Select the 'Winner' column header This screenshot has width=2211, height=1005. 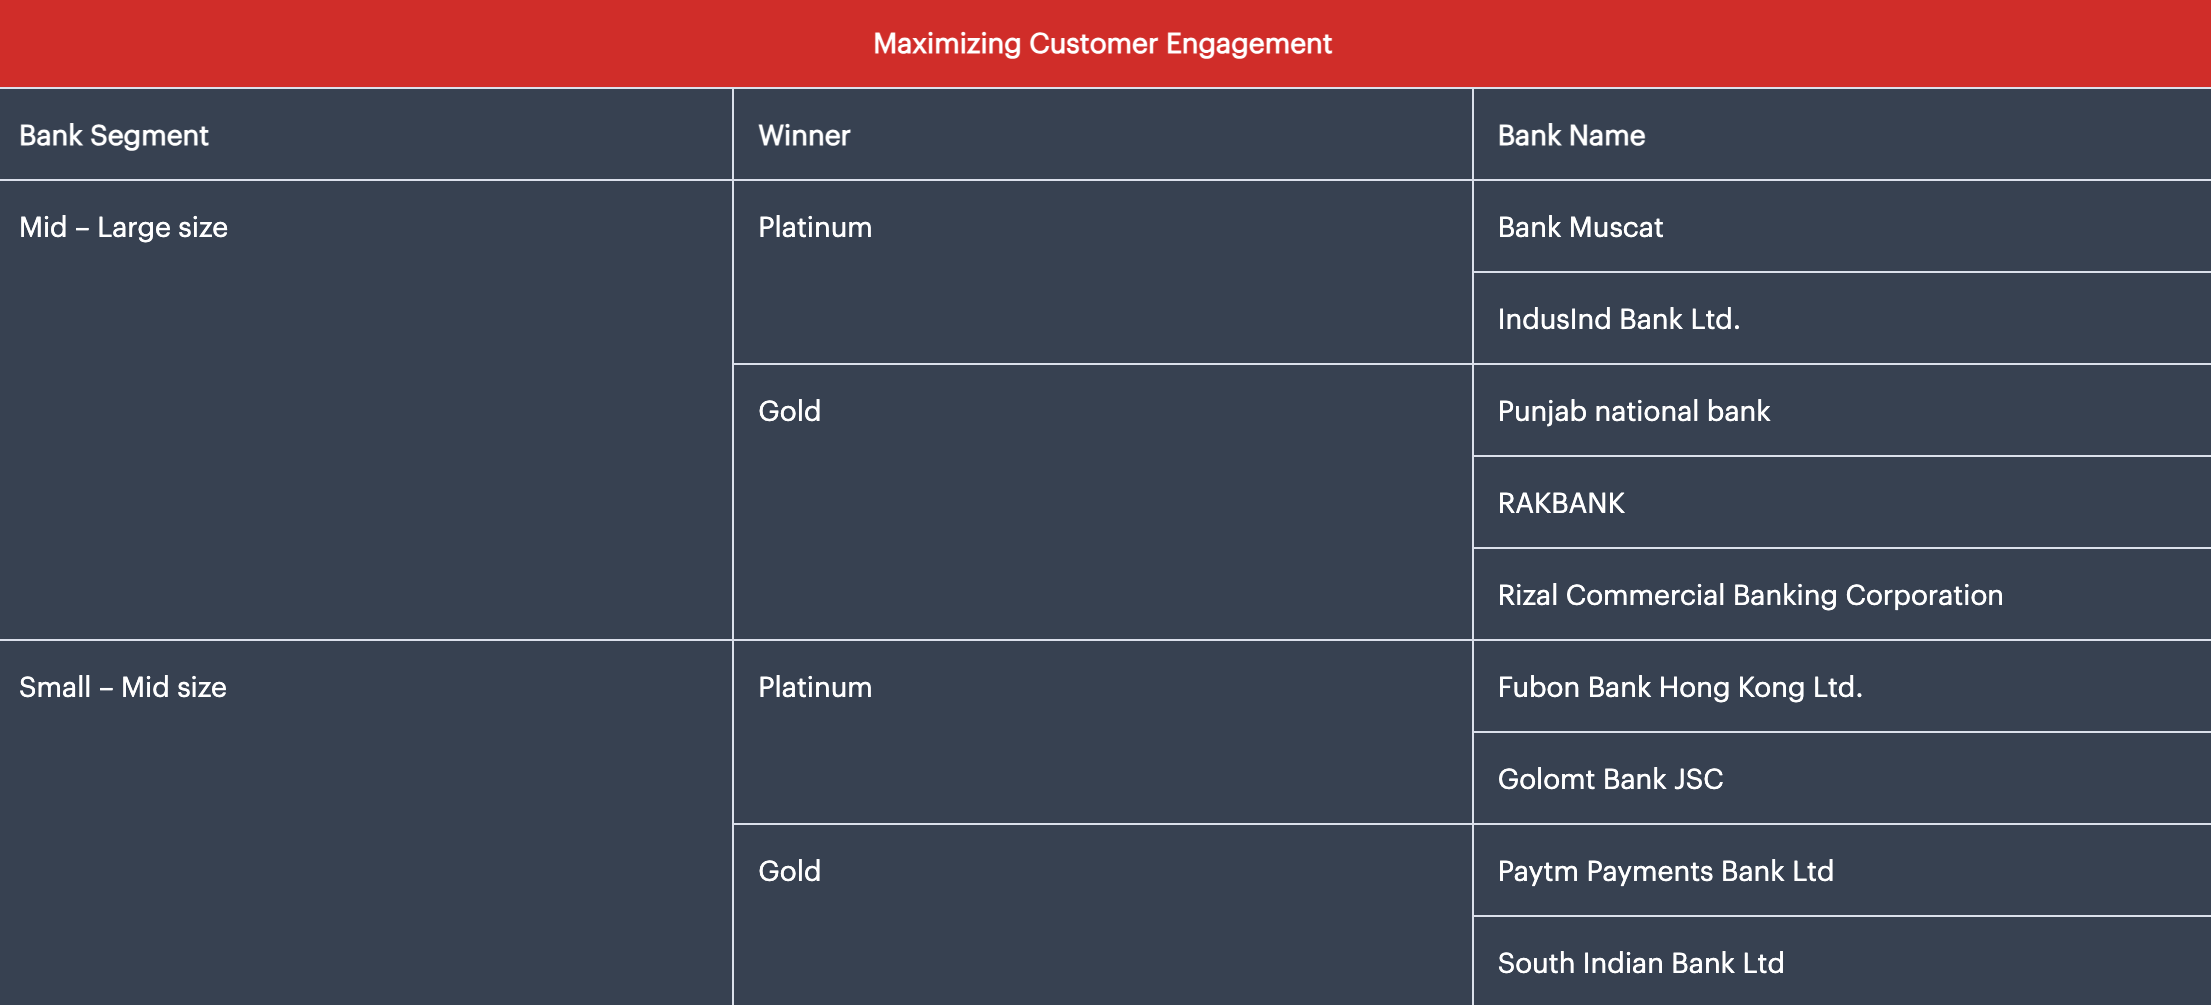point(804,135)
